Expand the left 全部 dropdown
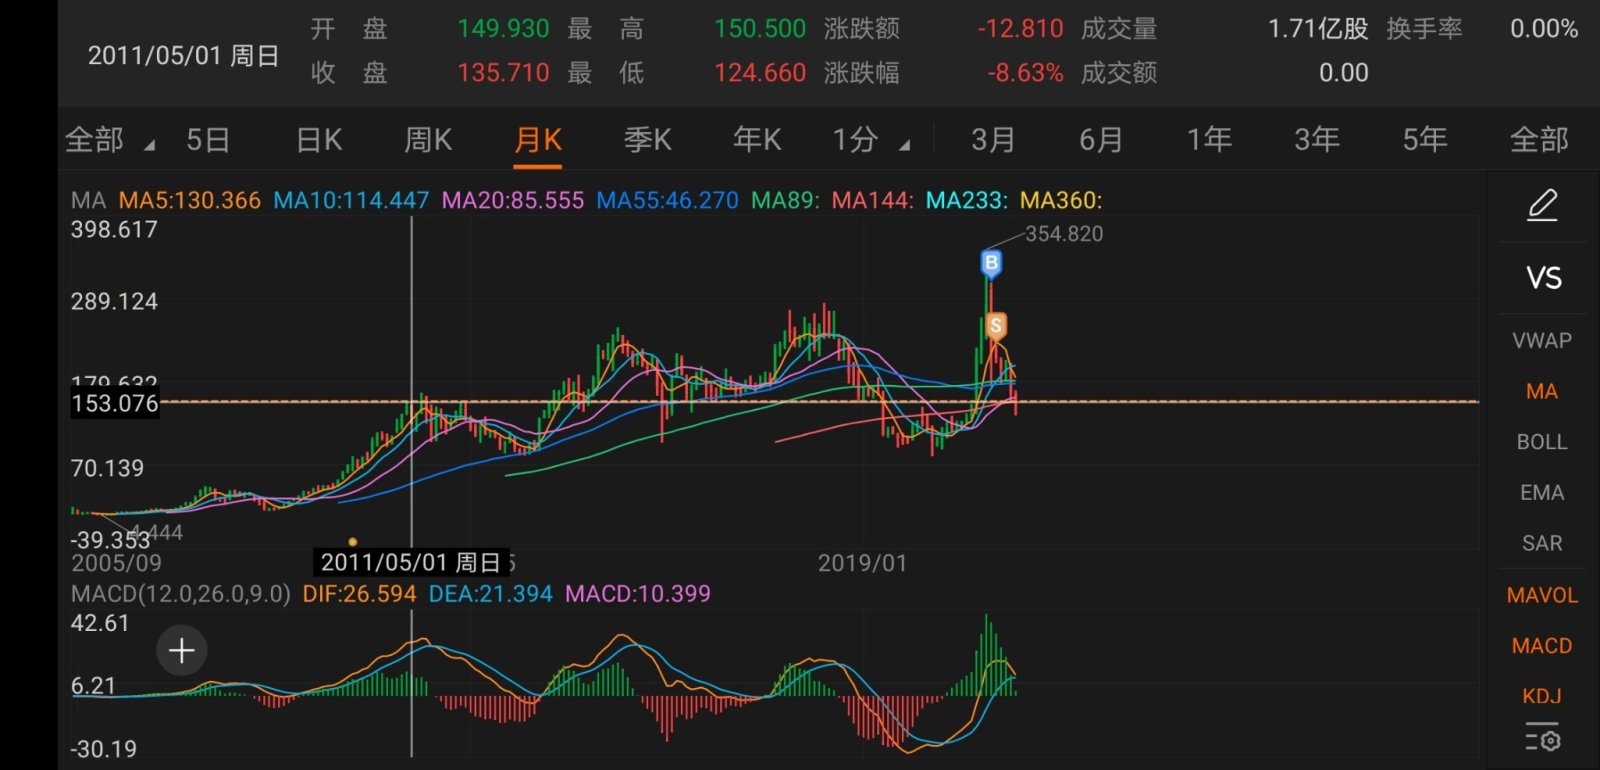 (x=110, y=140)
